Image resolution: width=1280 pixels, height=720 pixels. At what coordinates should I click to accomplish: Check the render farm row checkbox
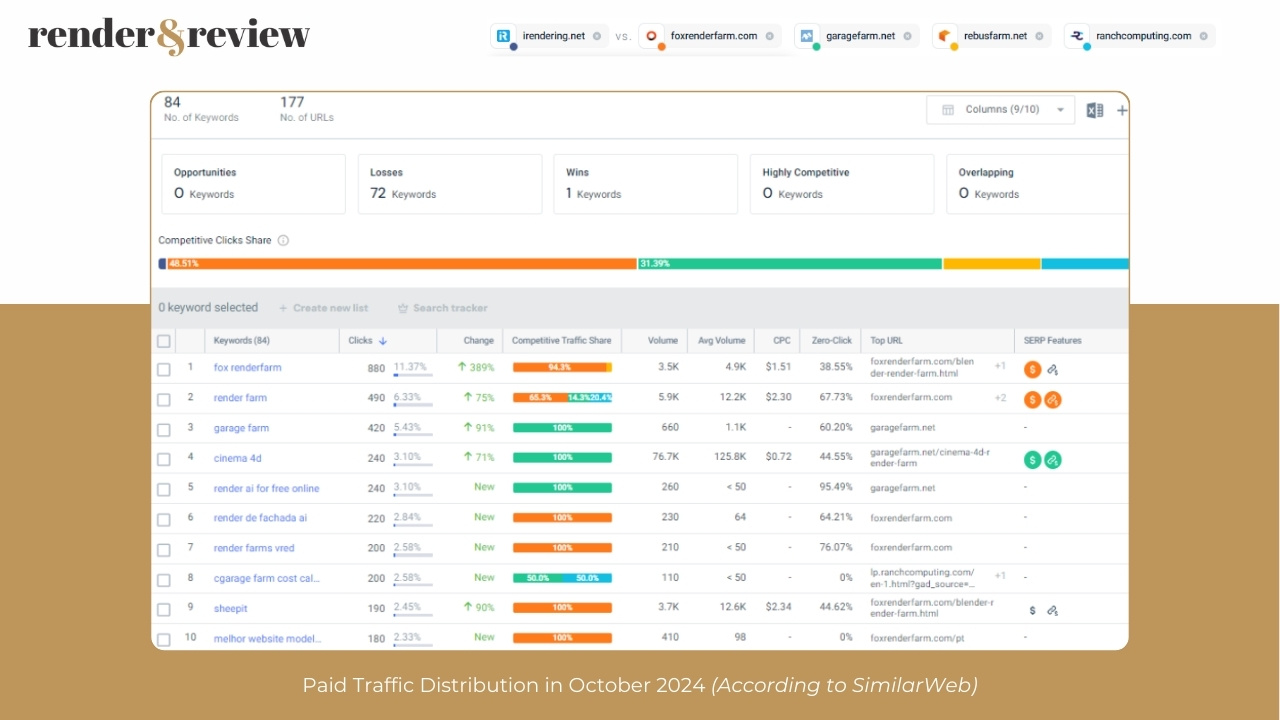pyautogui.click(x=164, y=399)
